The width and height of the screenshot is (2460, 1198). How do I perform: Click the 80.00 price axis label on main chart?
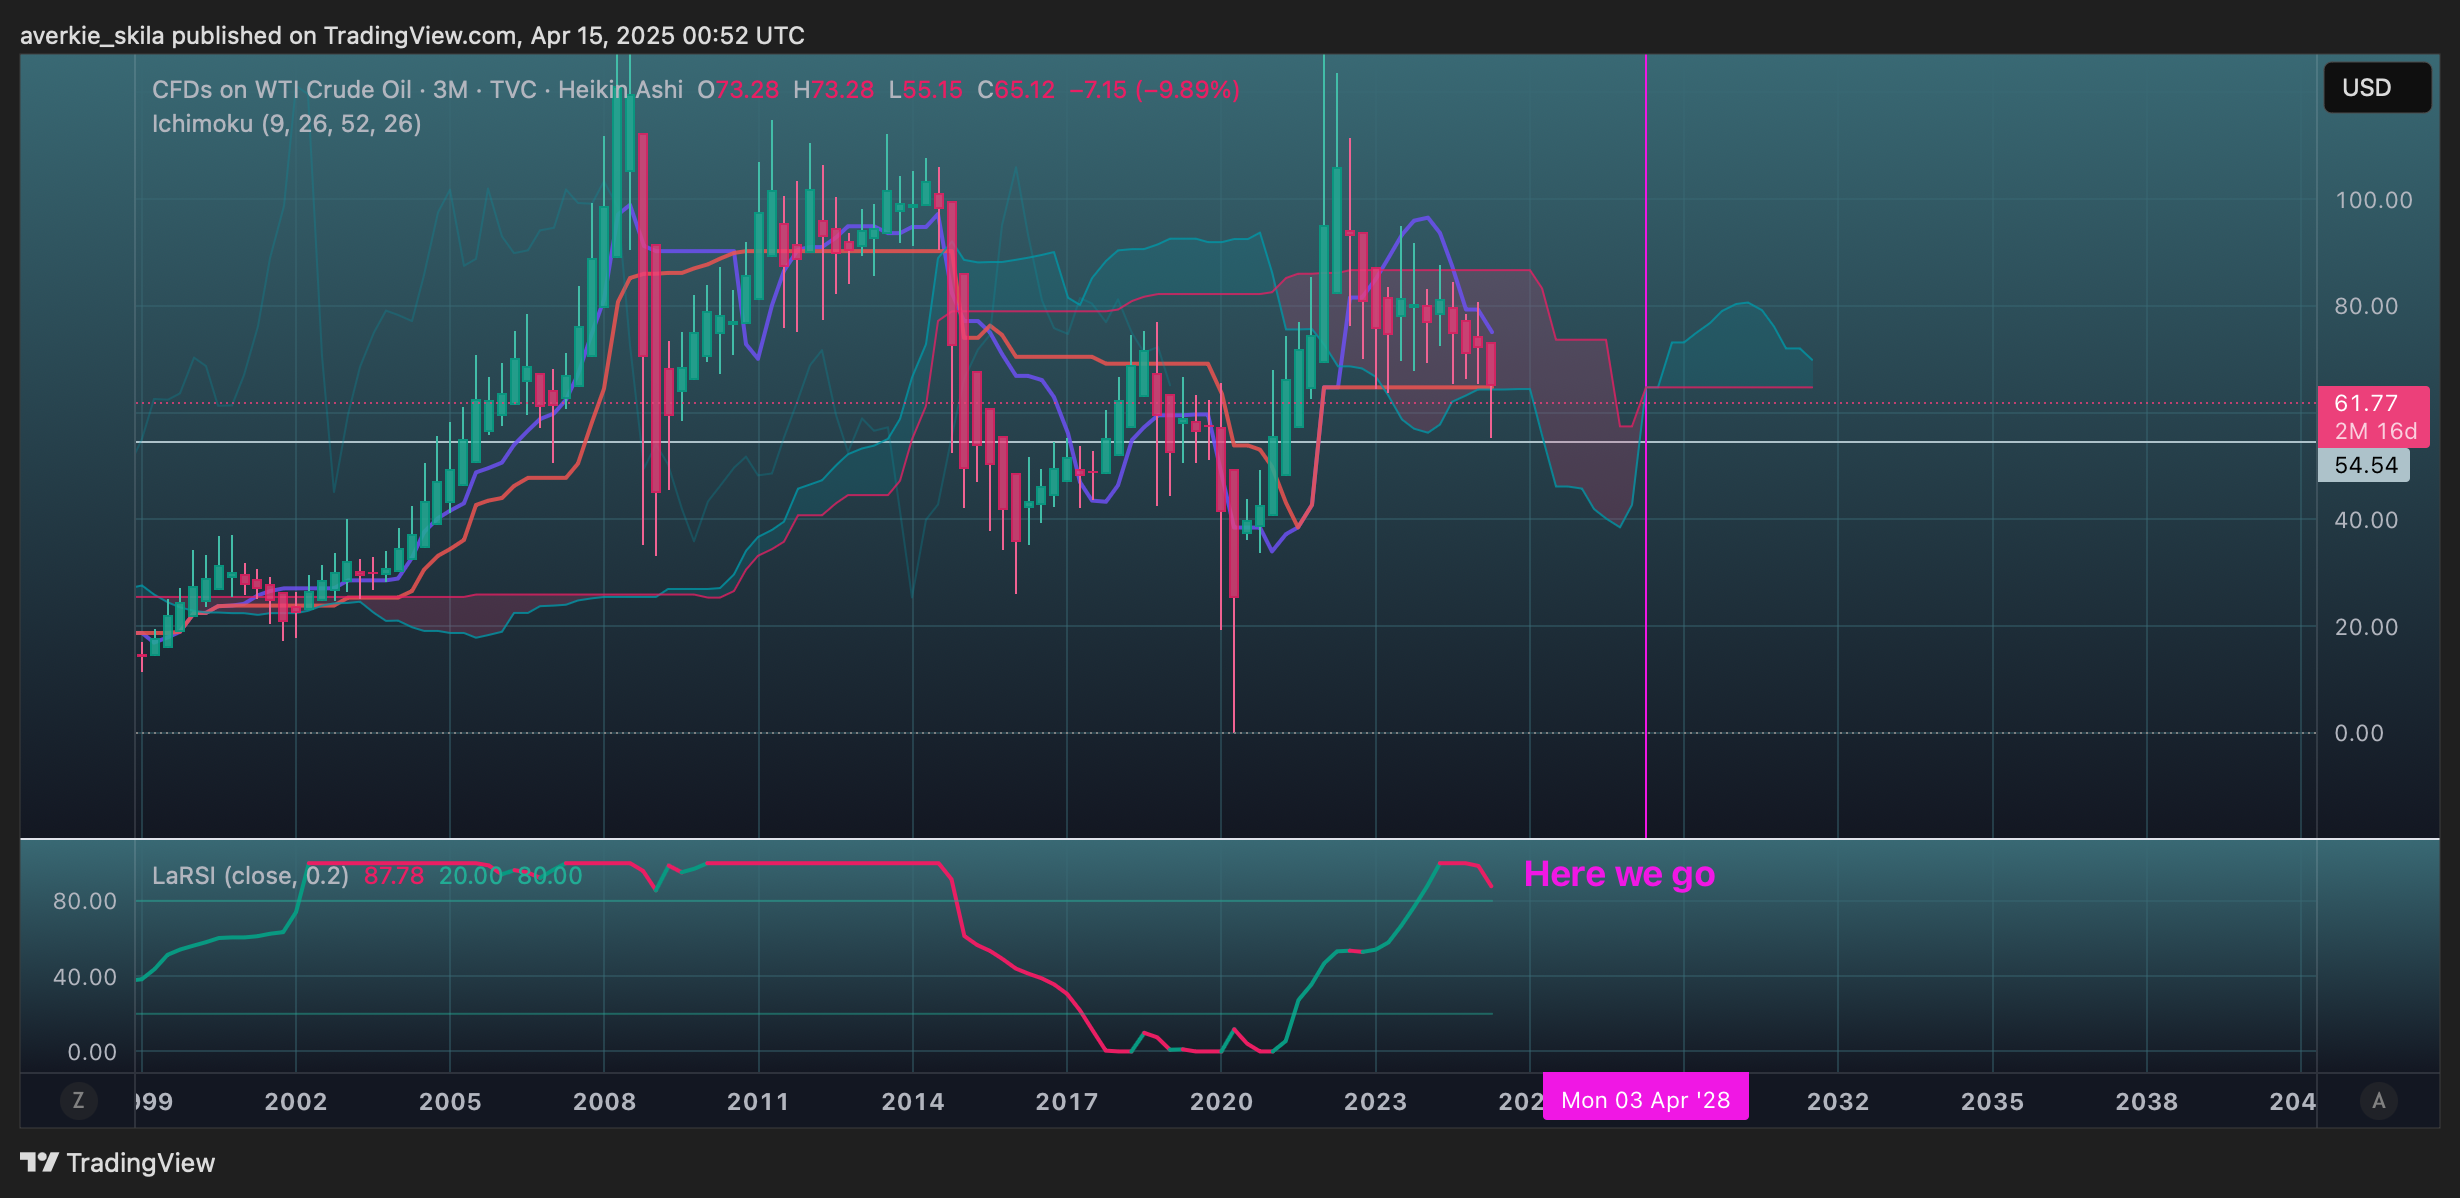(2366, 306)
